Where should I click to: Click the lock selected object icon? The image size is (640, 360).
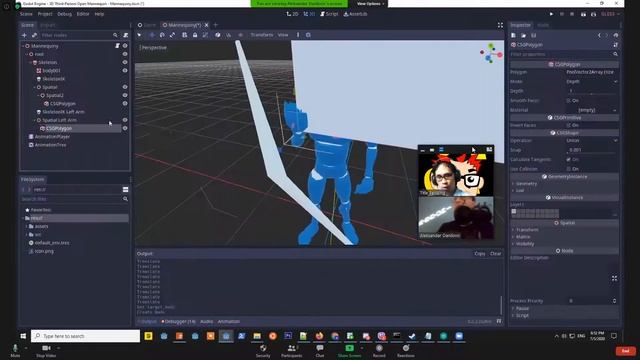point(195,35)
